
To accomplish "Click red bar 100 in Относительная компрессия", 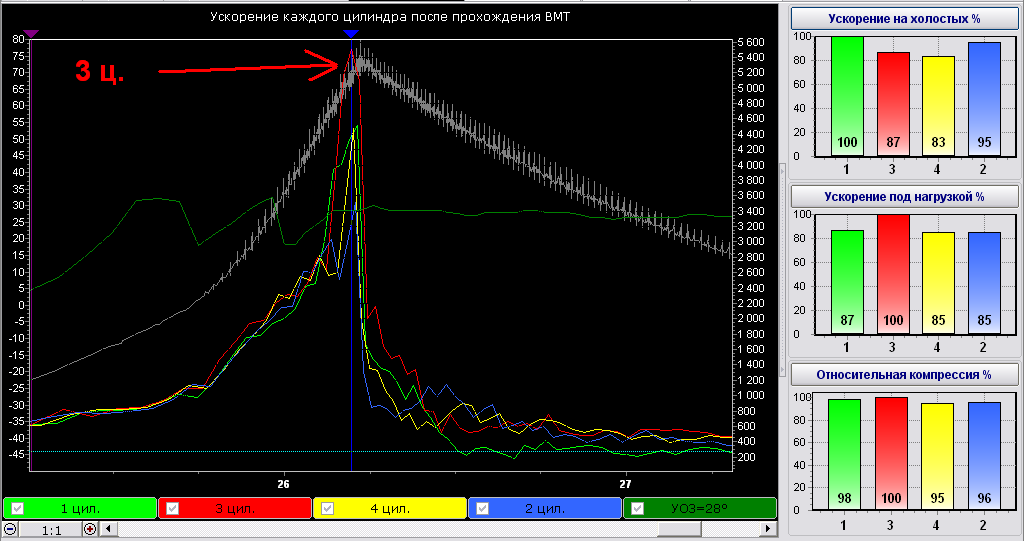I will tap(891, 454).
